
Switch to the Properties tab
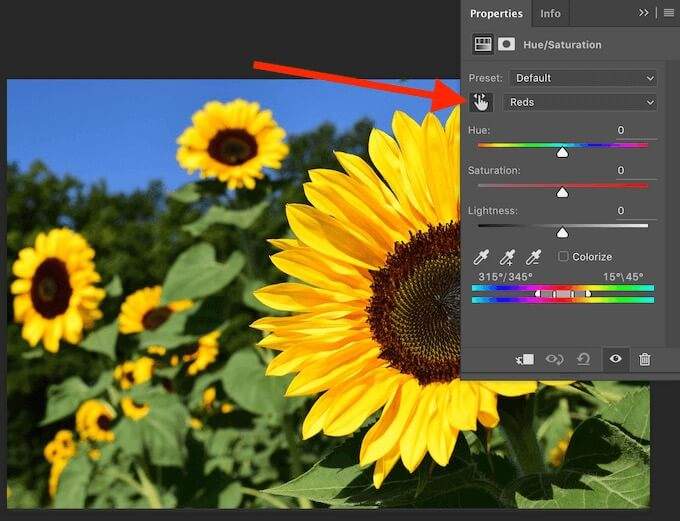coord(496,13)
